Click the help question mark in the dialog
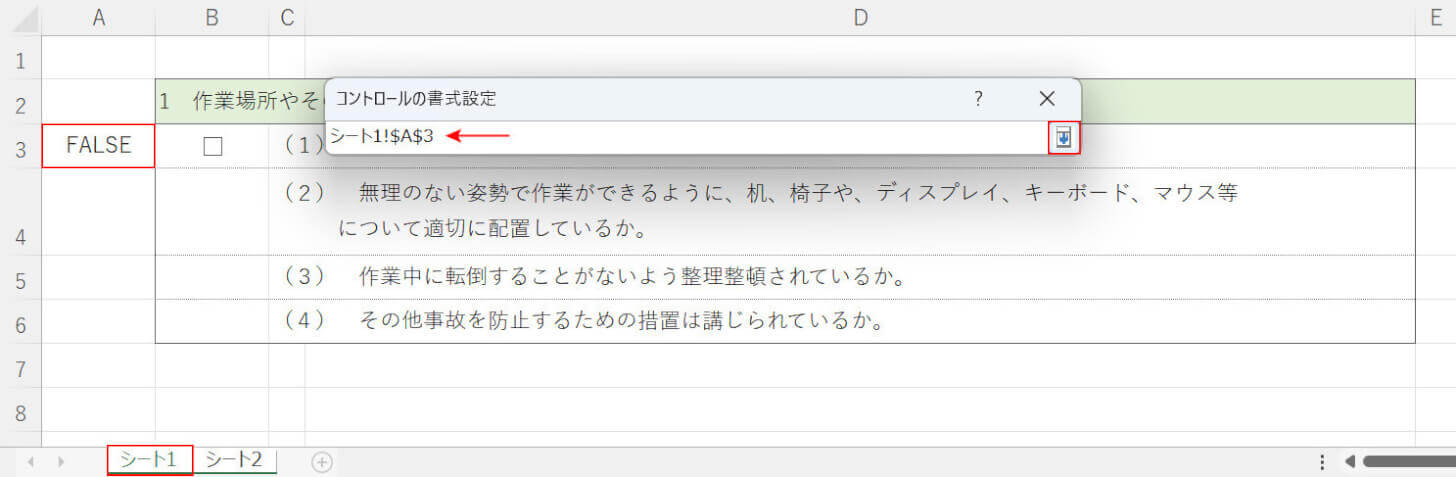 [x=978, y=98]
